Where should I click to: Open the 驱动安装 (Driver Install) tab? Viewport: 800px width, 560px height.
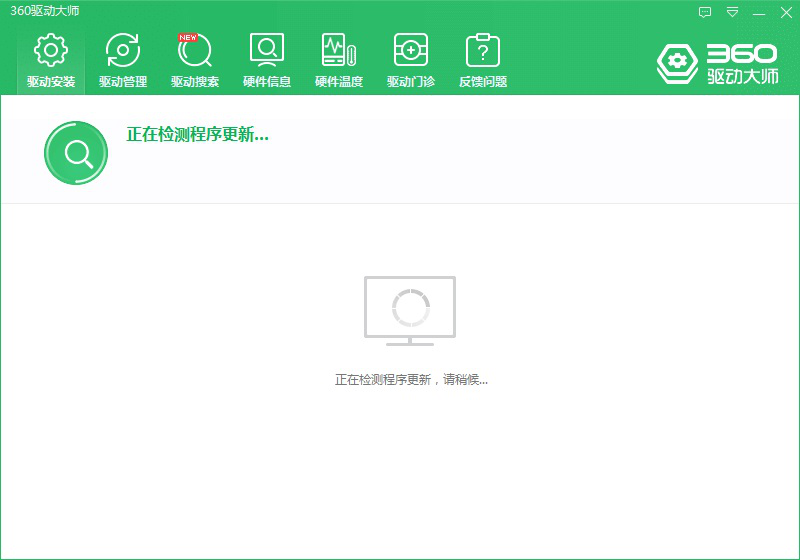point(51,60)
